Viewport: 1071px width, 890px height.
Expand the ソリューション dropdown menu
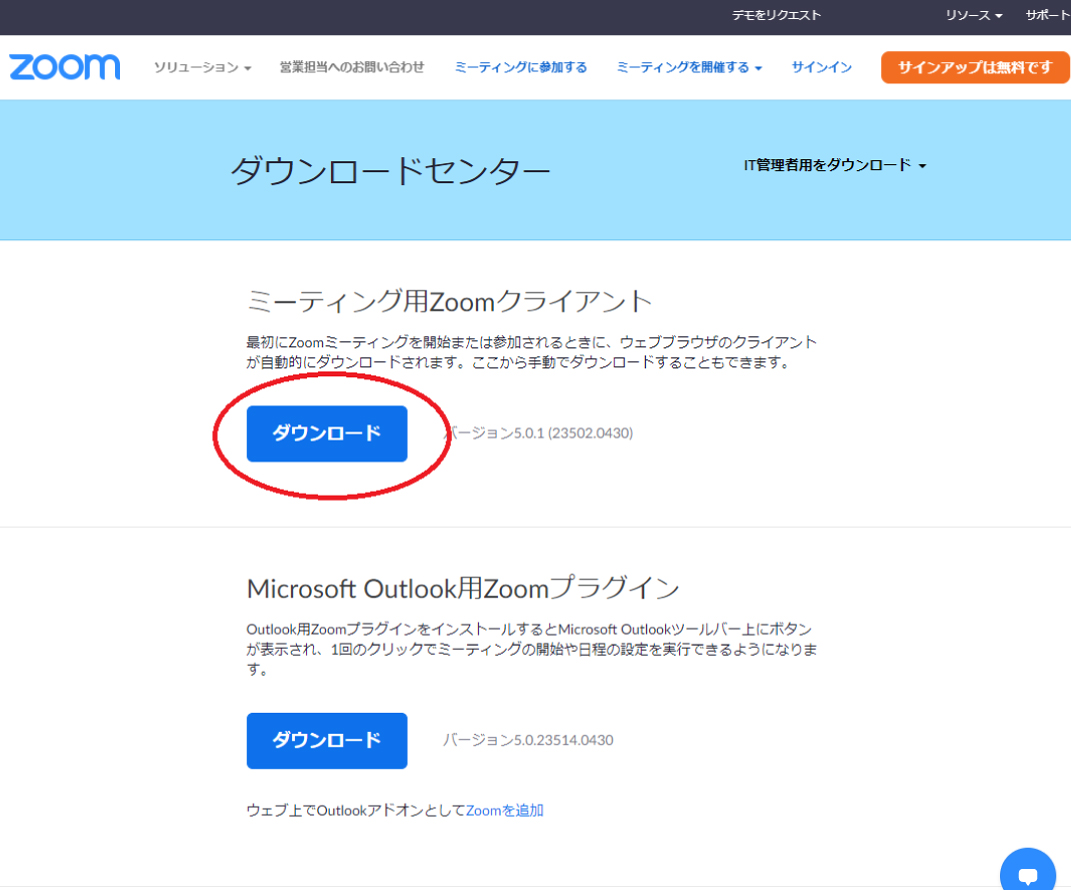click(x=202, y=68)
